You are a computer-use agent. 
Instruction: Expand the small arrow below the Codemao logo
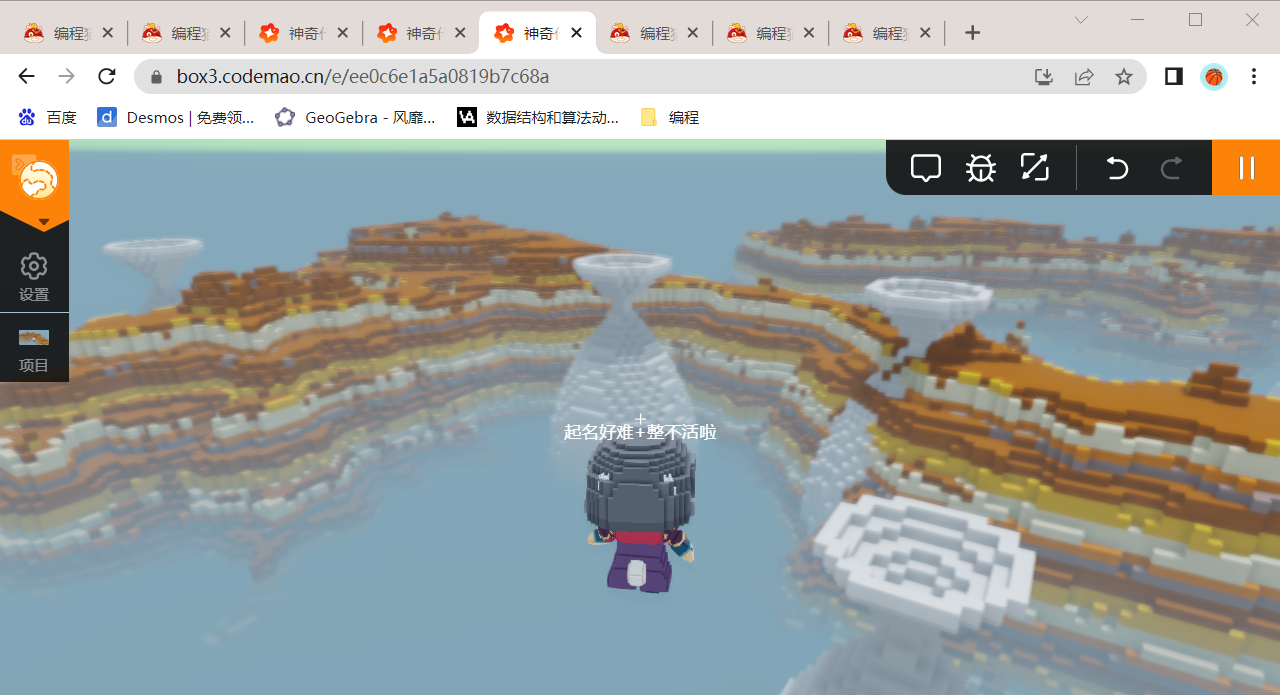coord(44,222)
